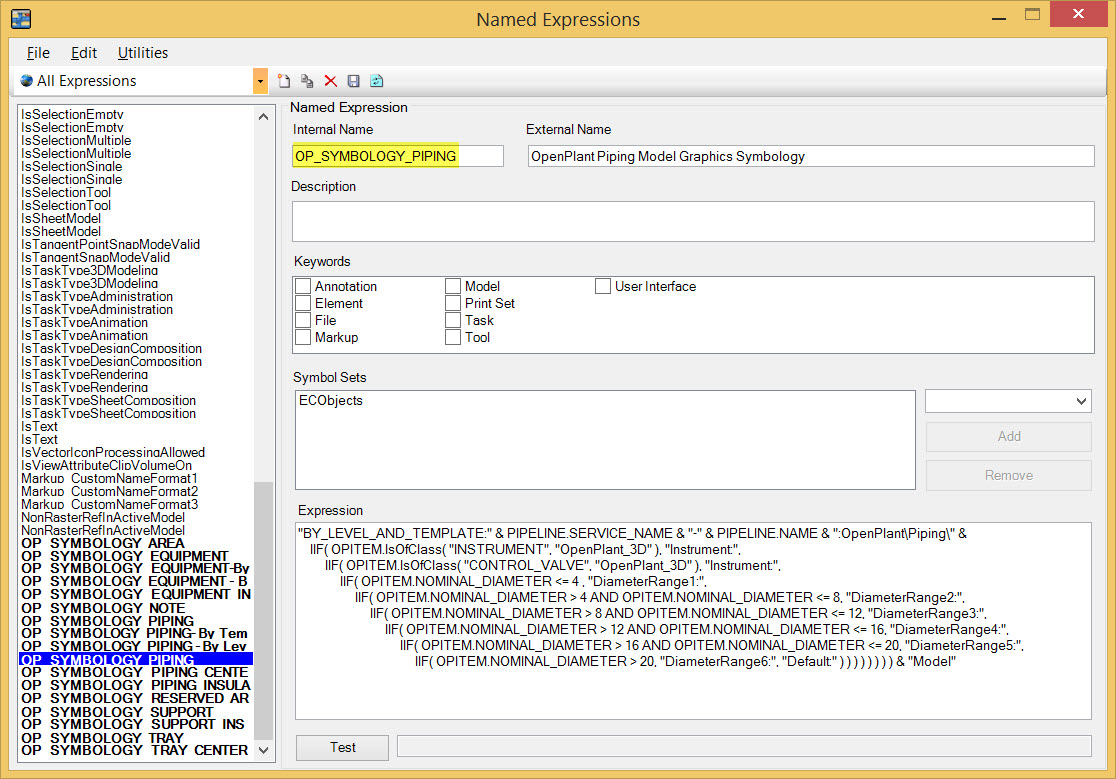Screen dimensions: 1116x779
Task: Open the File menu
Action: coord(38,53)
